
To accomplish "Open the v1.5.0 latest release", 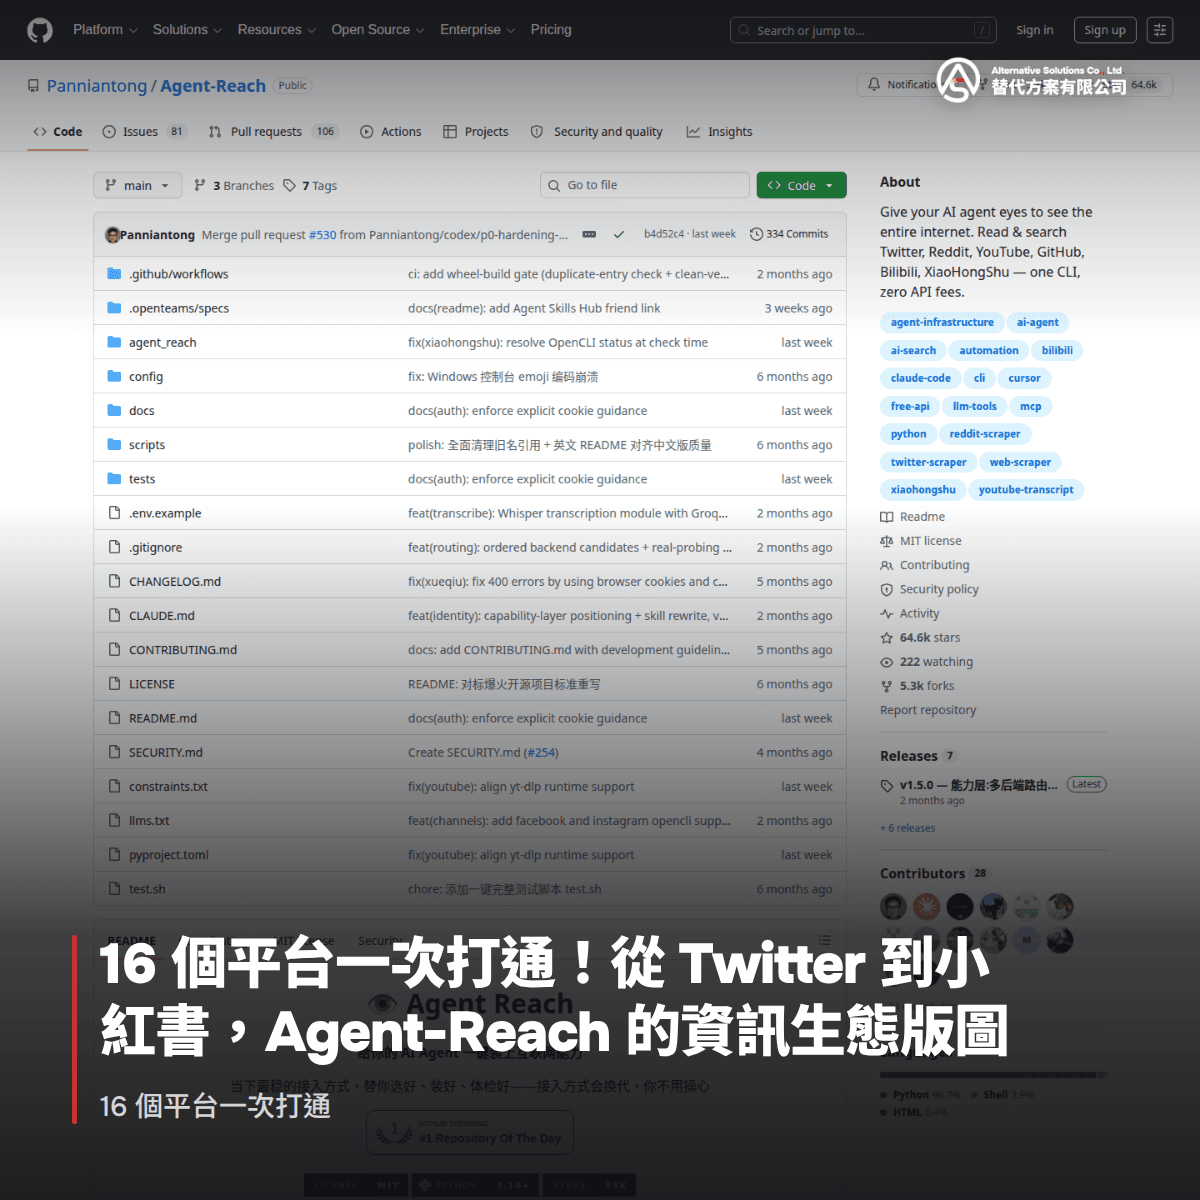I will point(978,785).
